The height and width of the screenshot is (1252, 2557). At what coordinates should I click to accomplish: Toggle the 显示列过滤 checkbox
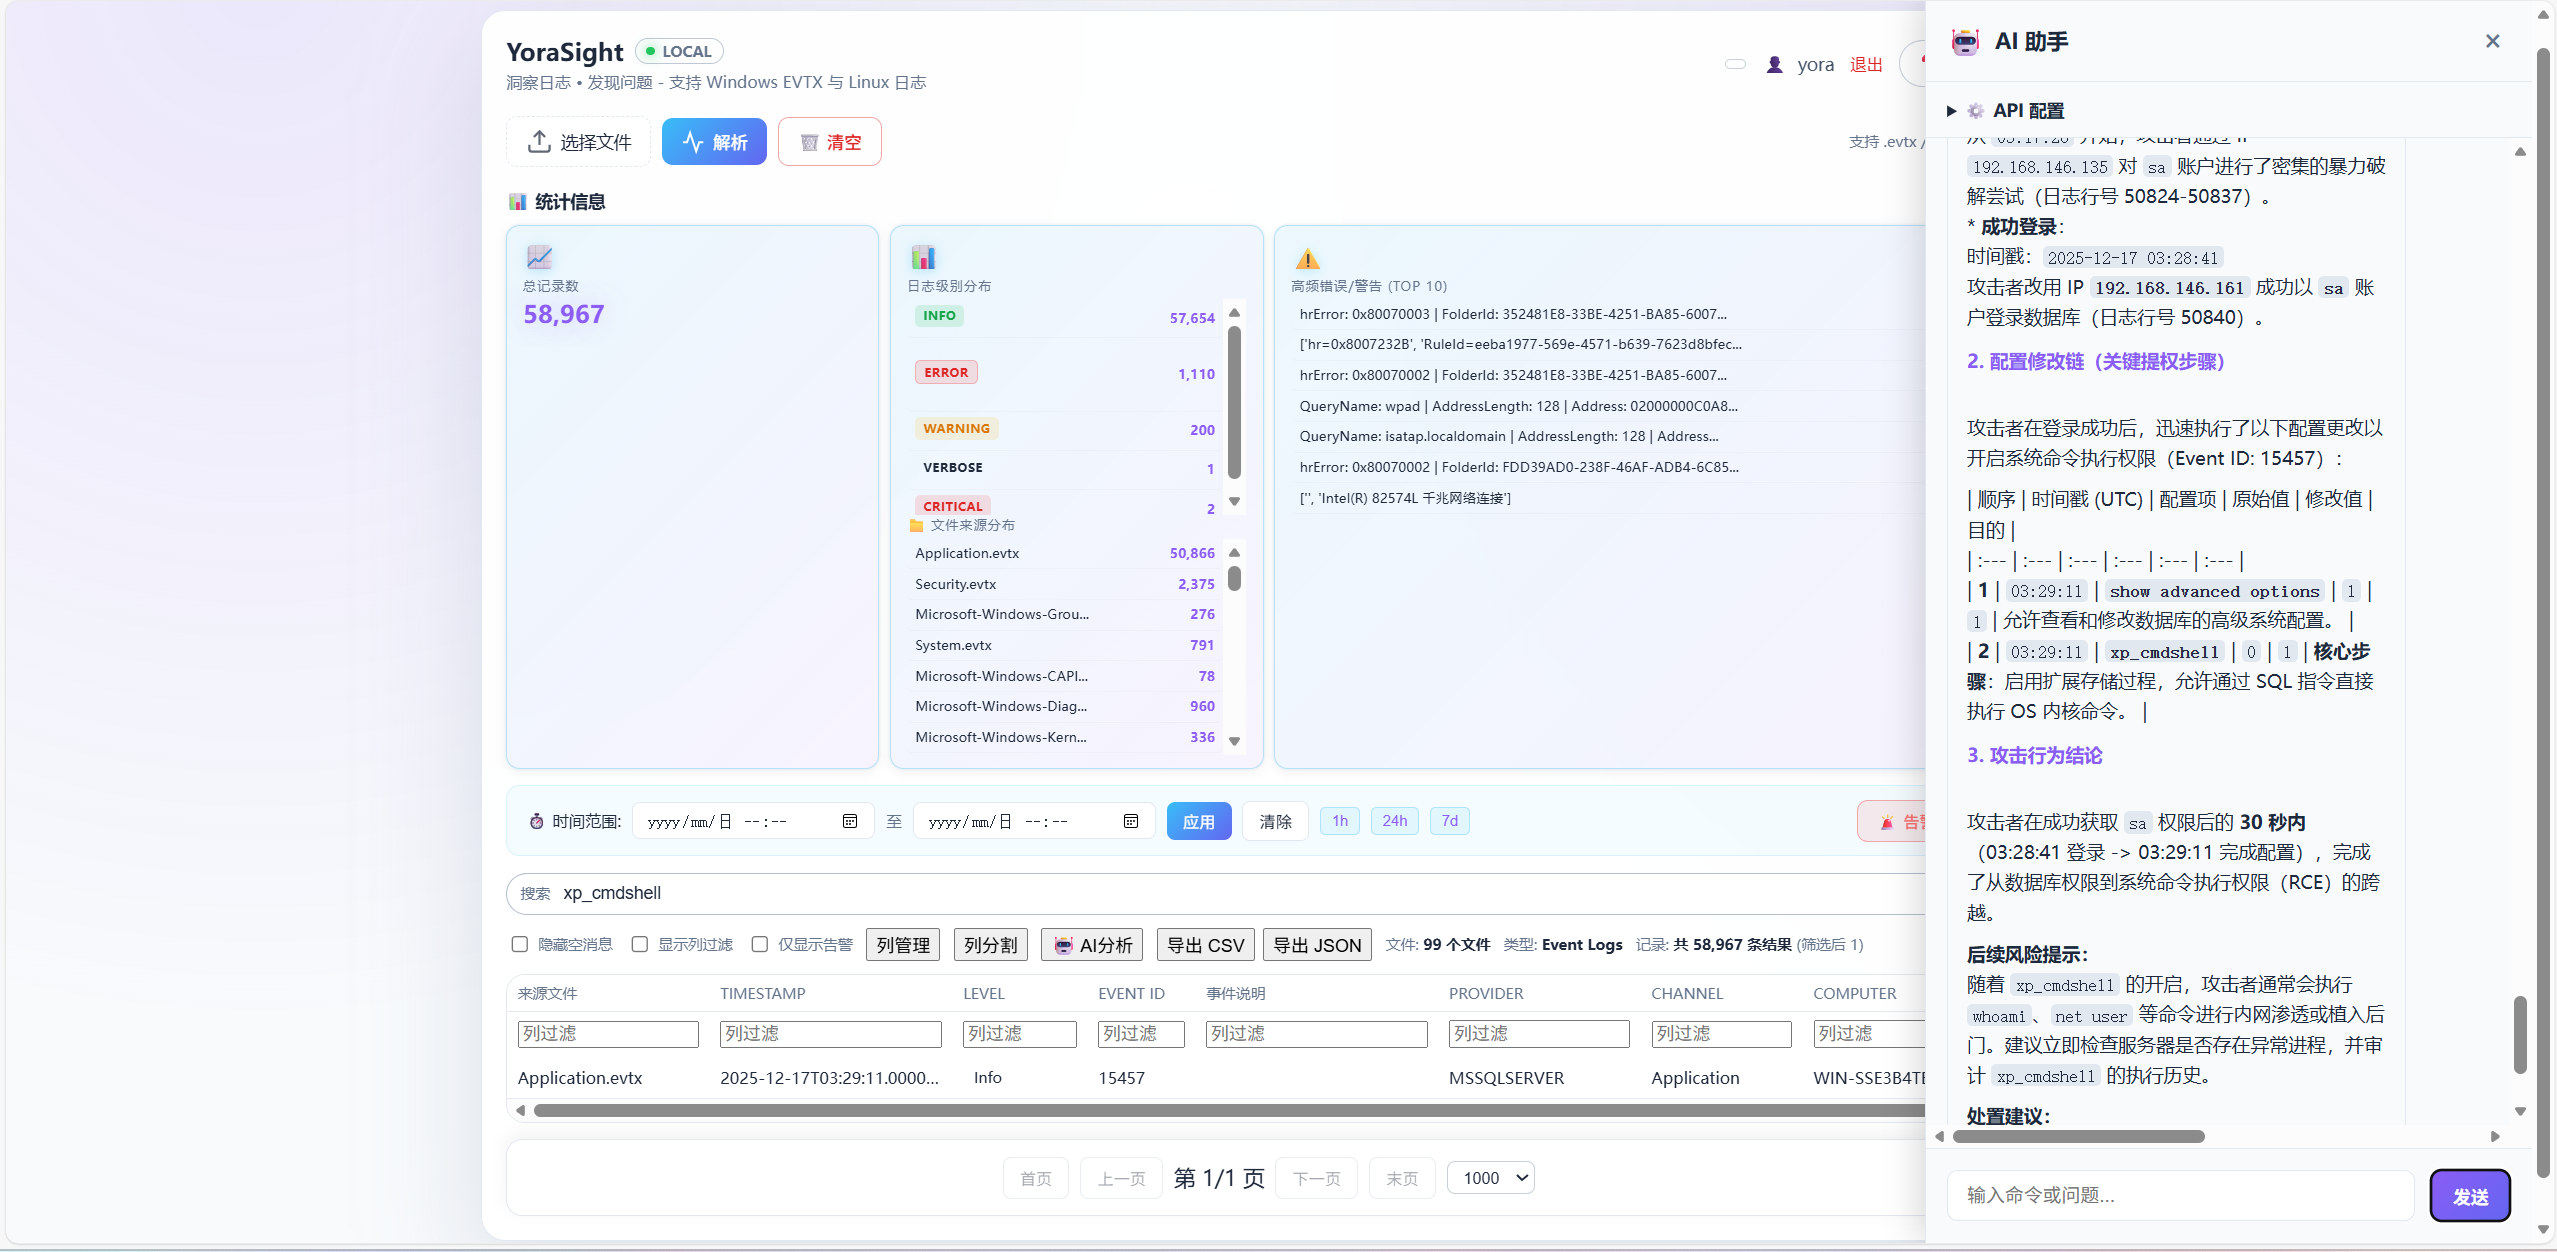click(640, 944)
